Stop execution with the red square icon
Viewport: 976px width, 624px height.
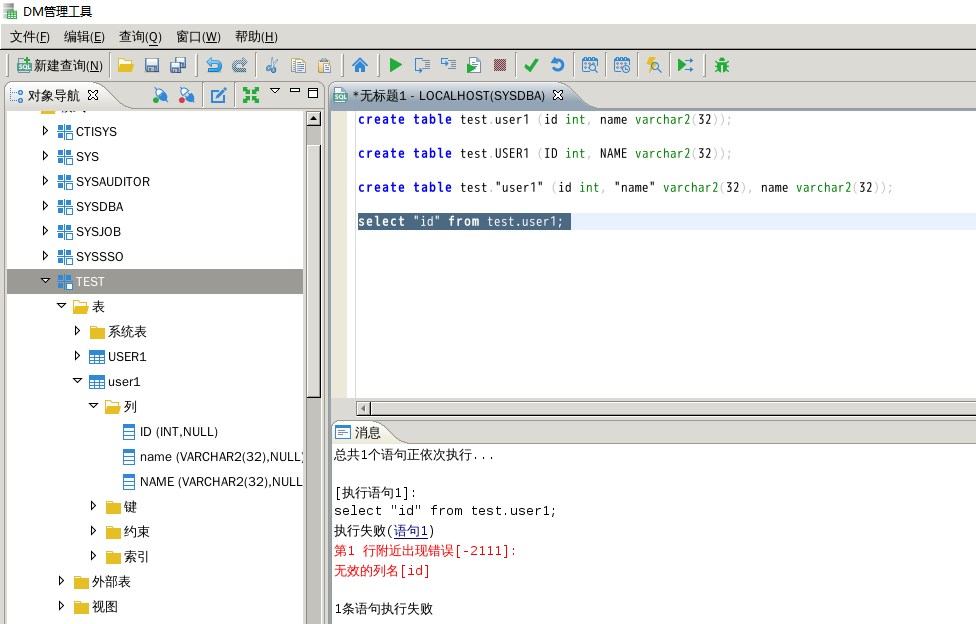coord(500,65)
